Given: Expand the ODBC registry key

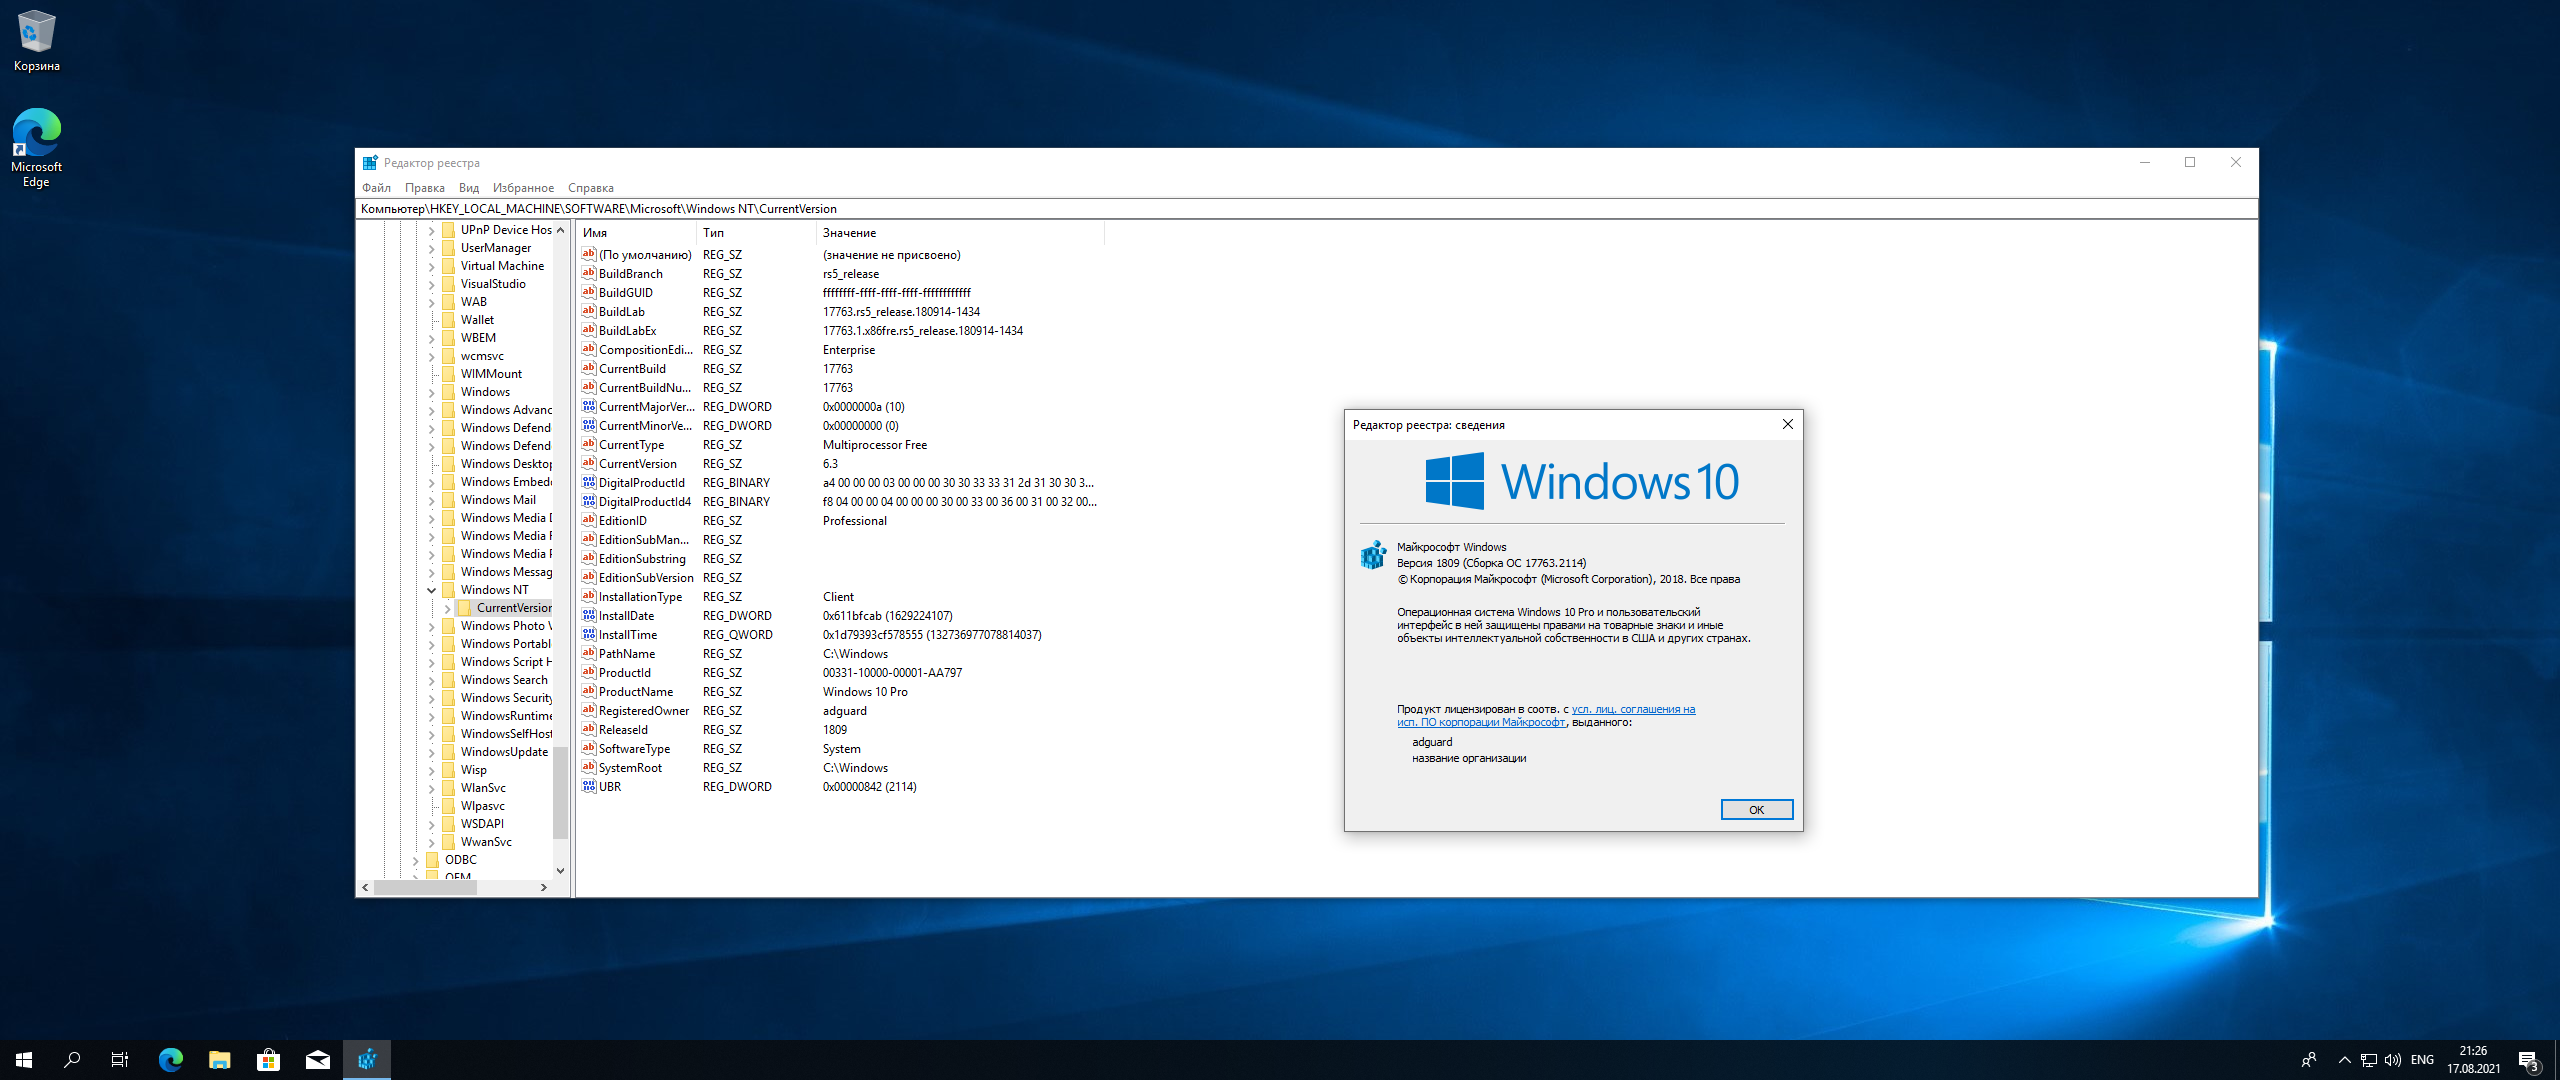Looking at the screenshot, I should 416,860.
